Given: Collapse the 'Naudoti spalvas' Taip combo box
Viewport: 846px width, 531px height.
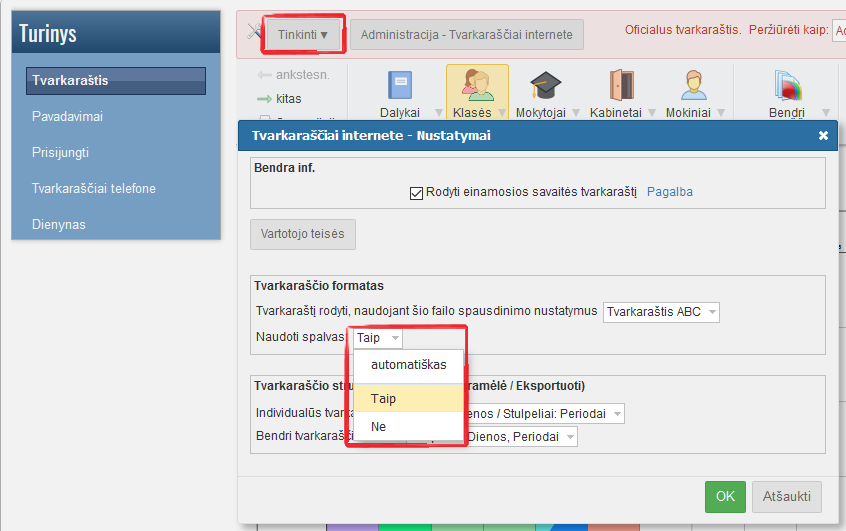Looking at the screenshot, I should (x=378, y=338).
